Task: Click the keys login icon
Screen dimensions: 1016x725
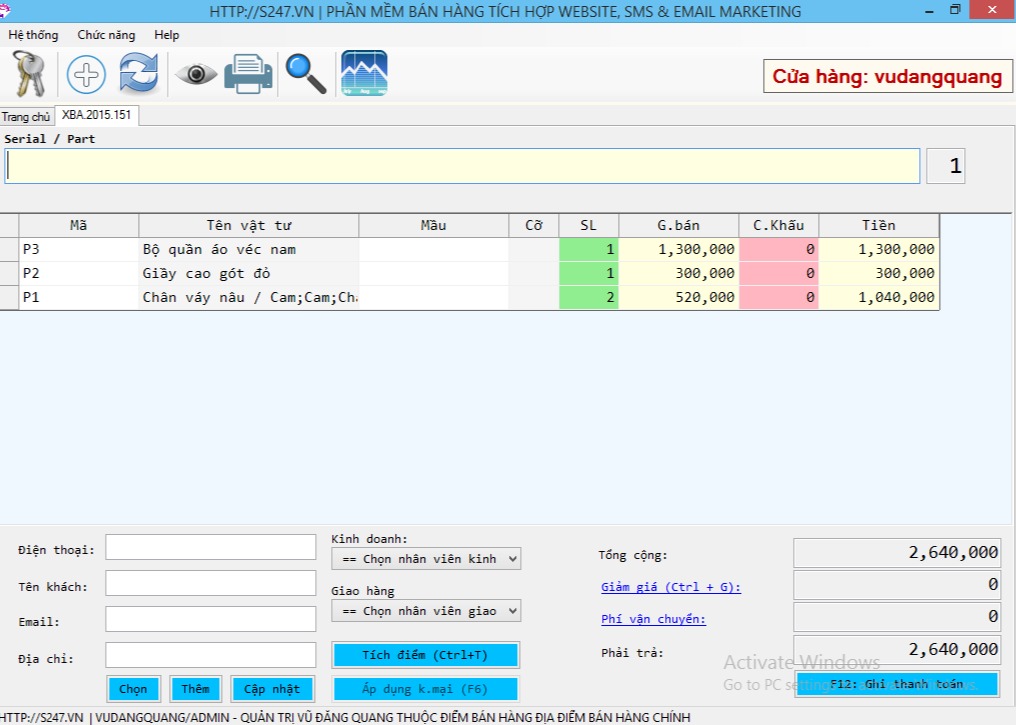Action: click(x=29, y=74)
